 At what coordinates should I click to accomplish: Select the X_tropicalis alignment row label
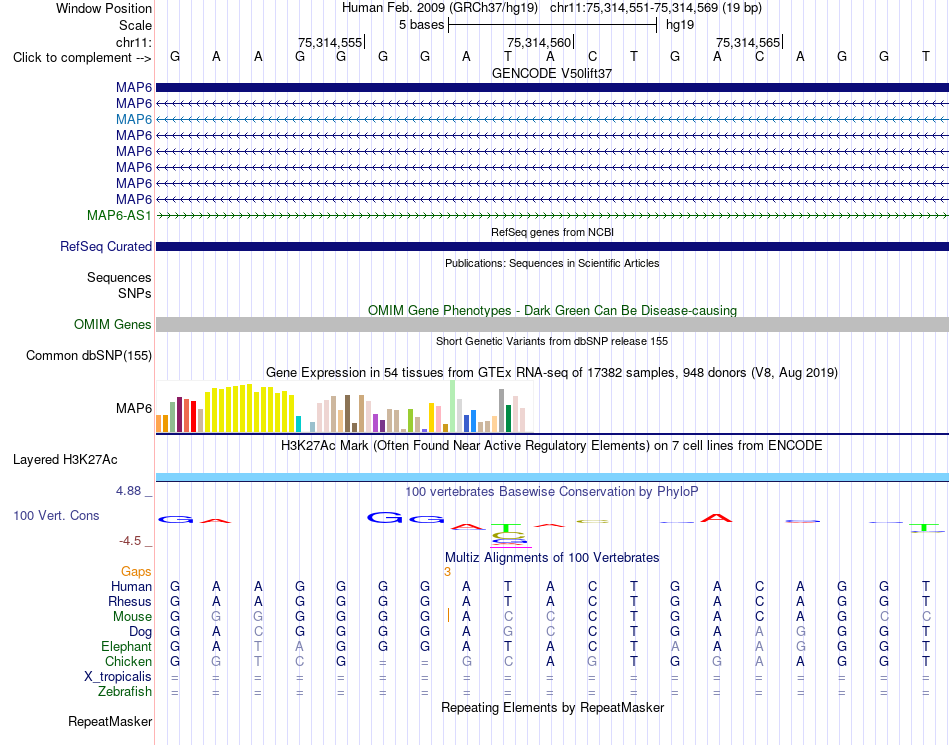118,677
